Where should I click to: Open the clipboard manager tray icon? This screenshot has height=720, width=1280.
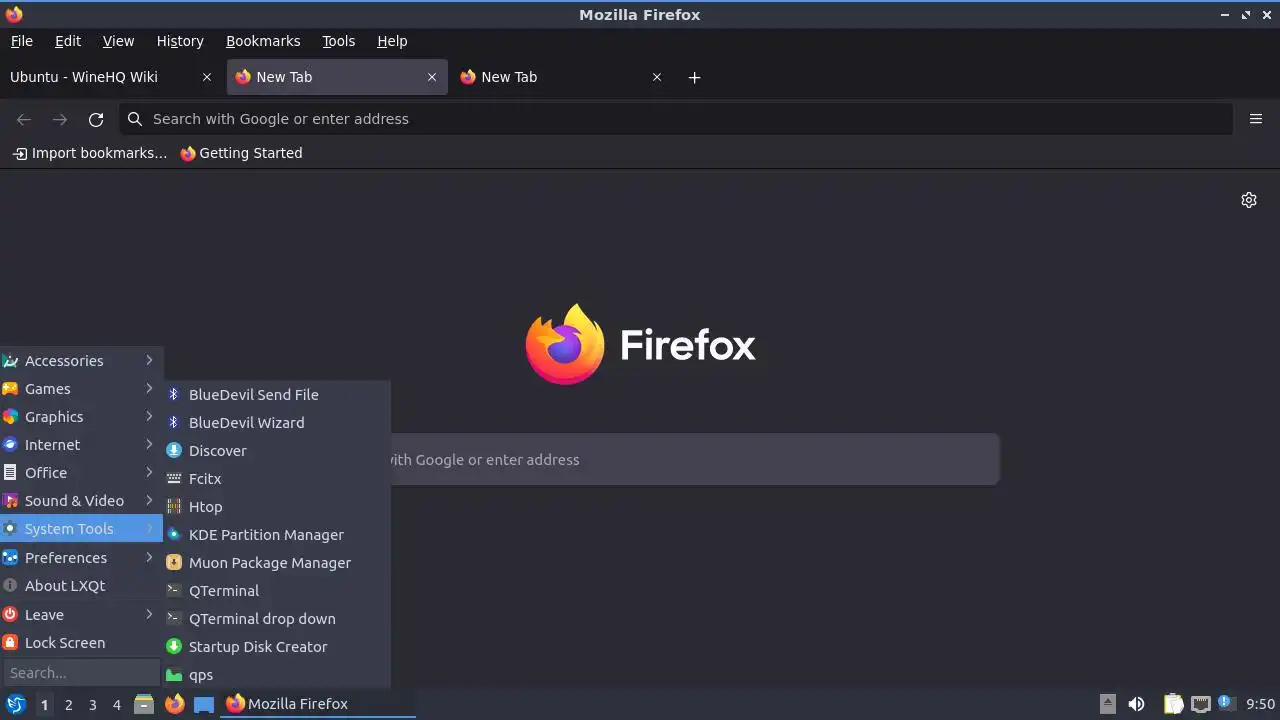pyautogui.click(x=1174, y=704)
